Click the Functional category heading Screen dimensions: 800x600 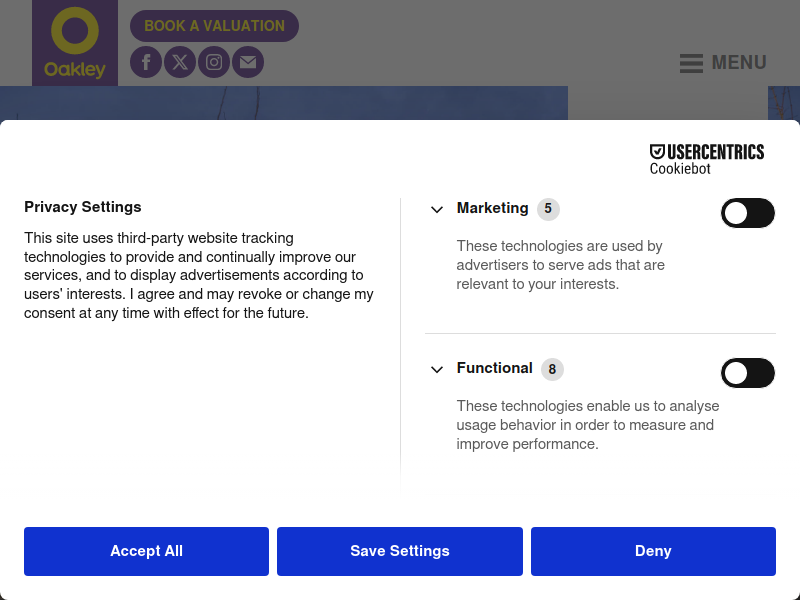pyautogui.click(x=494, y=368)
